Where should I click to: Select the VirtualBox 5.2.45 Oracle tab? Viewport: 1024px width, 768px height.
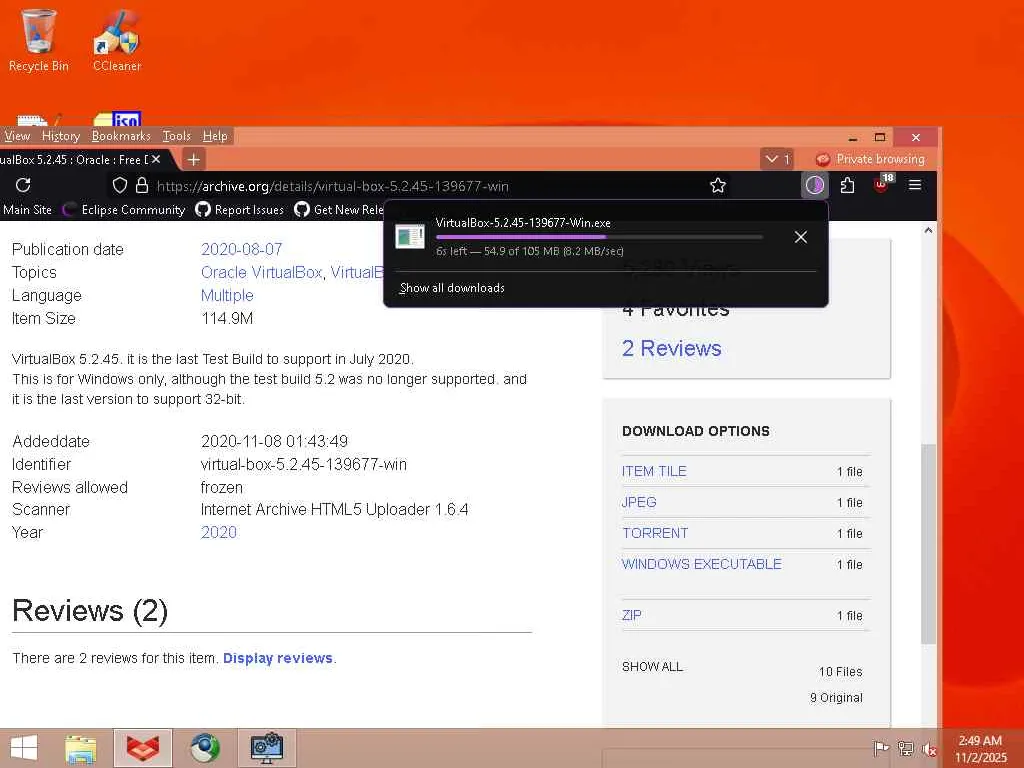(x=74, y=159)
